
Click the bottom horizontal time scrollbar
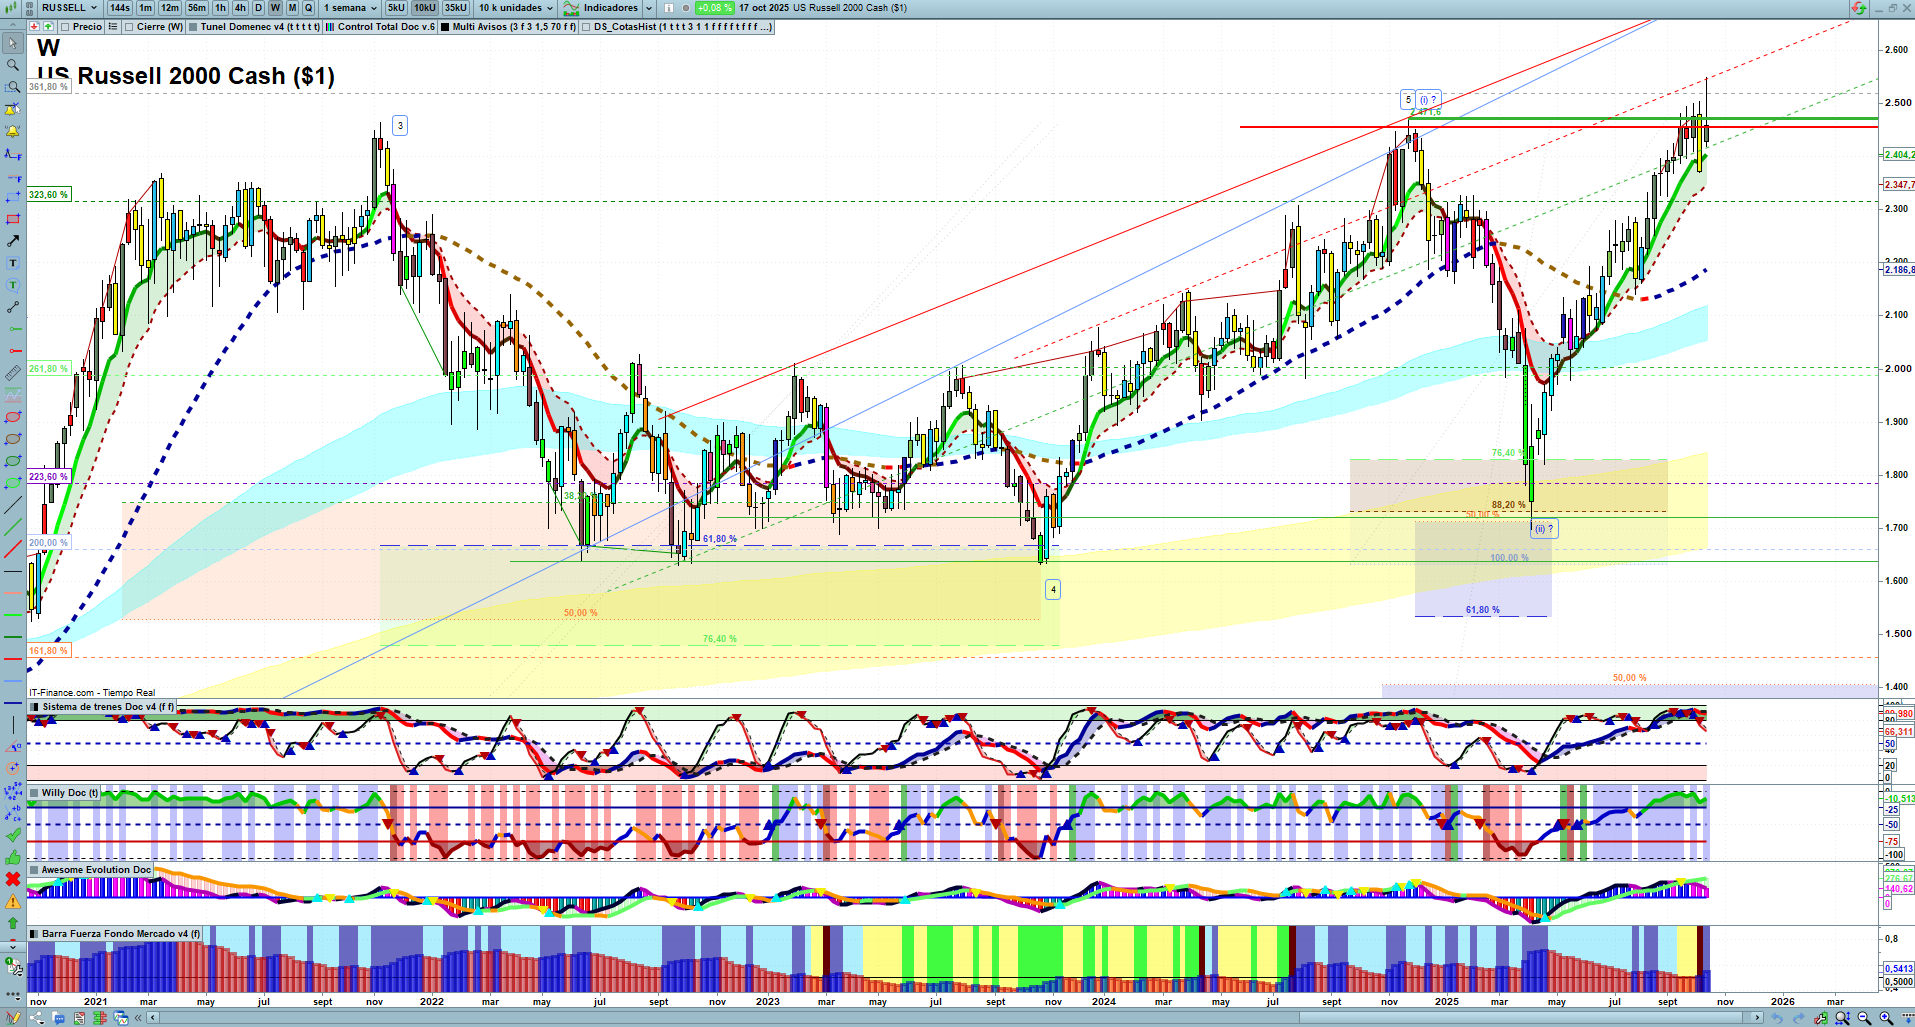coord(955,1018)
